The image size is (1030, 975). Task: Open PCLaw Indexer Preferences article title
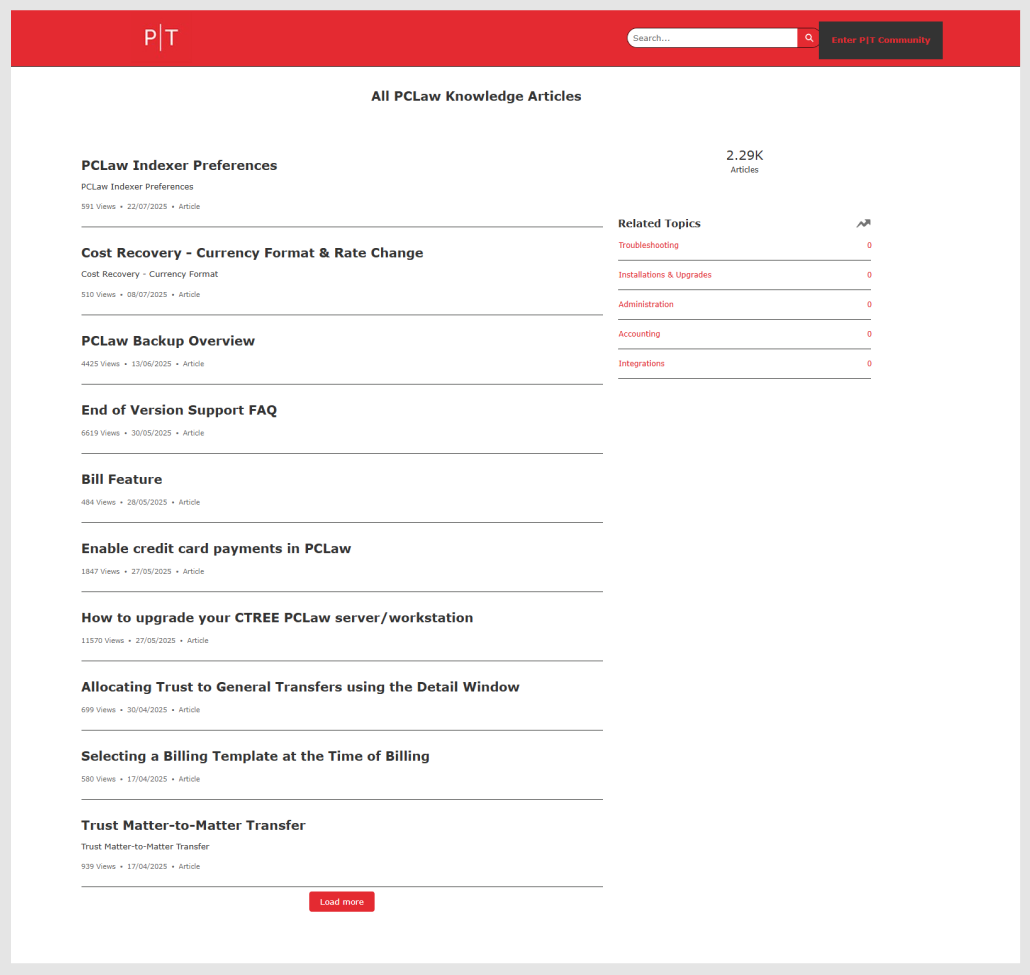coord(179,166)
